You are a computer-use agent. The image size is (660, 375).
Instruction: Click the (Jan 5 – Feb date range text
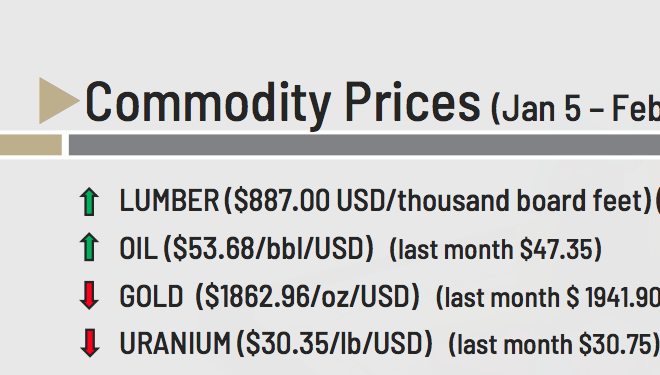coord(575,109)
